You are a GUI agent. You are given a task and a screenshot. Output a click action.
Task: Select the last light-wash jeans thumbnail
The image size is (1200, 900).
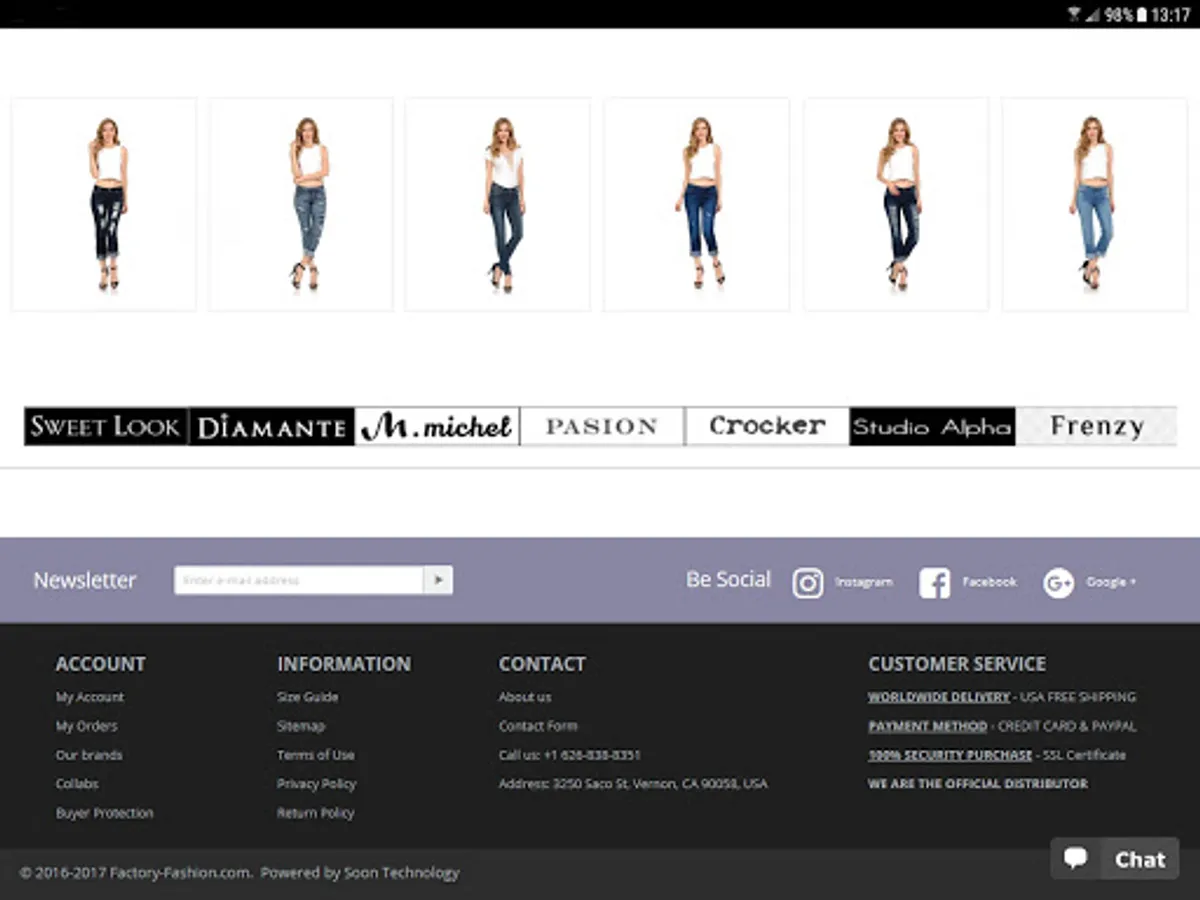pyautogui.click(x=1094, y=203)
